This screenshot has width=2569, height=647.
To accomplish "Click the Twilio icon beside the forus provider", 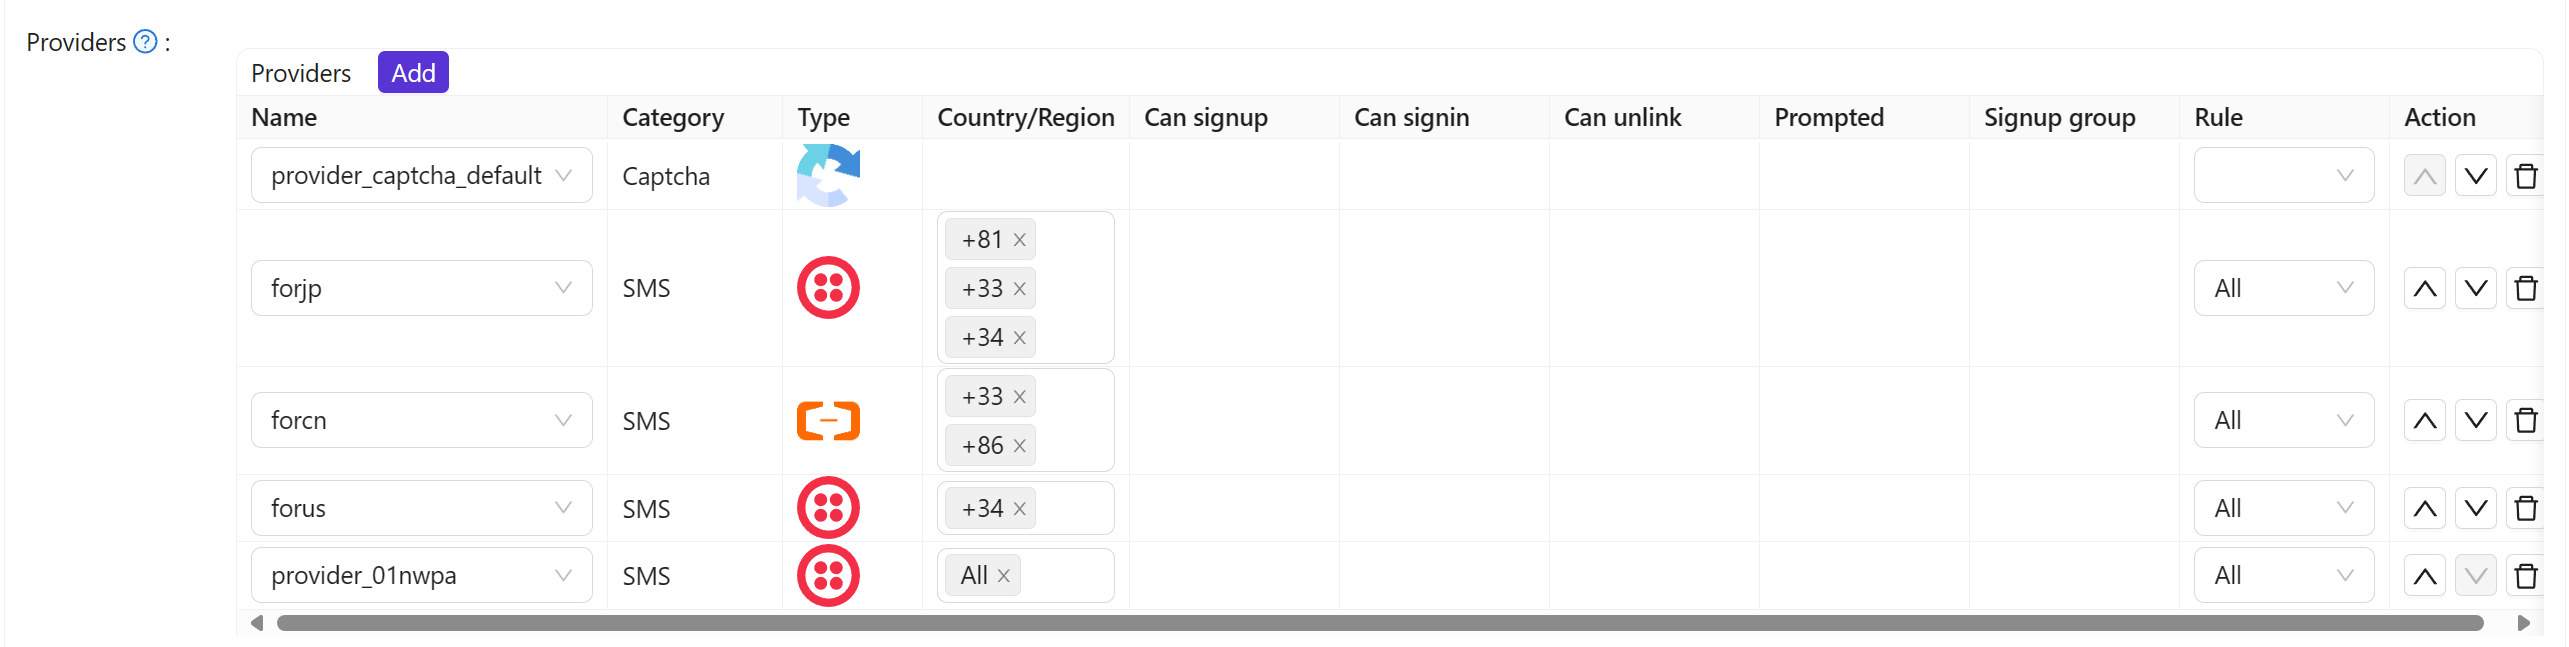I will pyautogui.click(x=827, y=507).
